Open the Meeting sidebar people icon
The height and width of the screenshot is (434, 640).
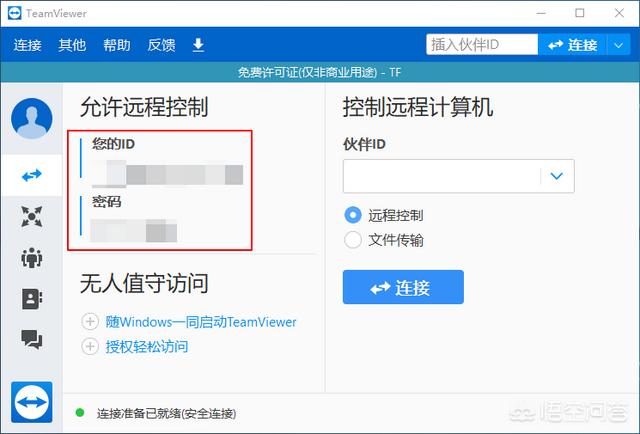tap(32, 258)
